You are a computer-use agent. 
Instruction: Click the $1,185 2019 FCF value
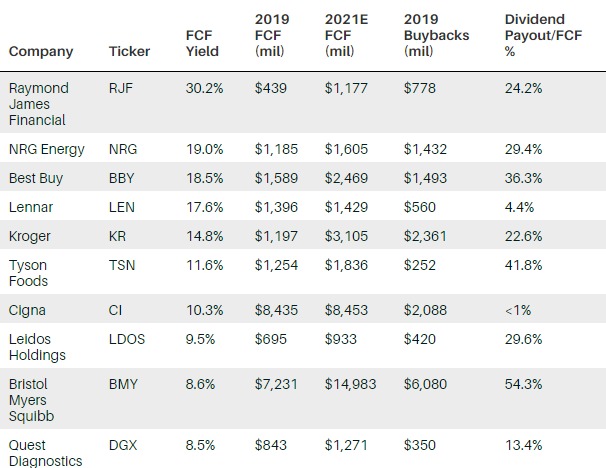[x=276, y=149]
